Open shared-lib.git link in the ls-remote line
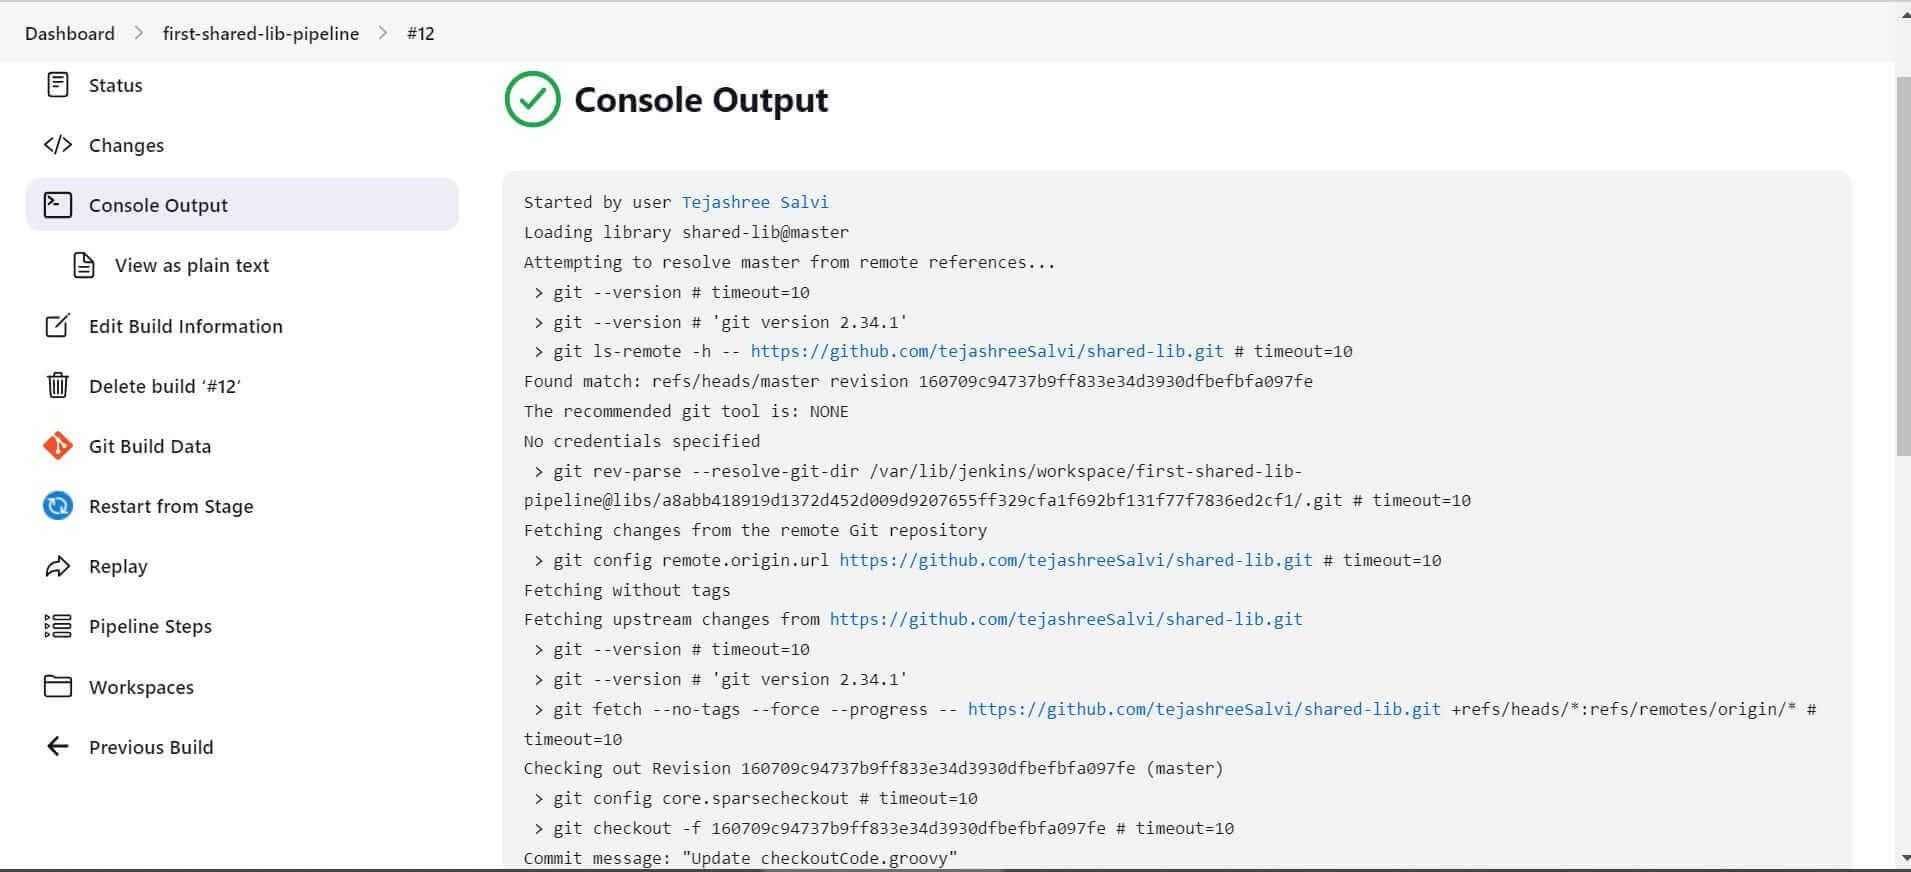 point(986,351)
